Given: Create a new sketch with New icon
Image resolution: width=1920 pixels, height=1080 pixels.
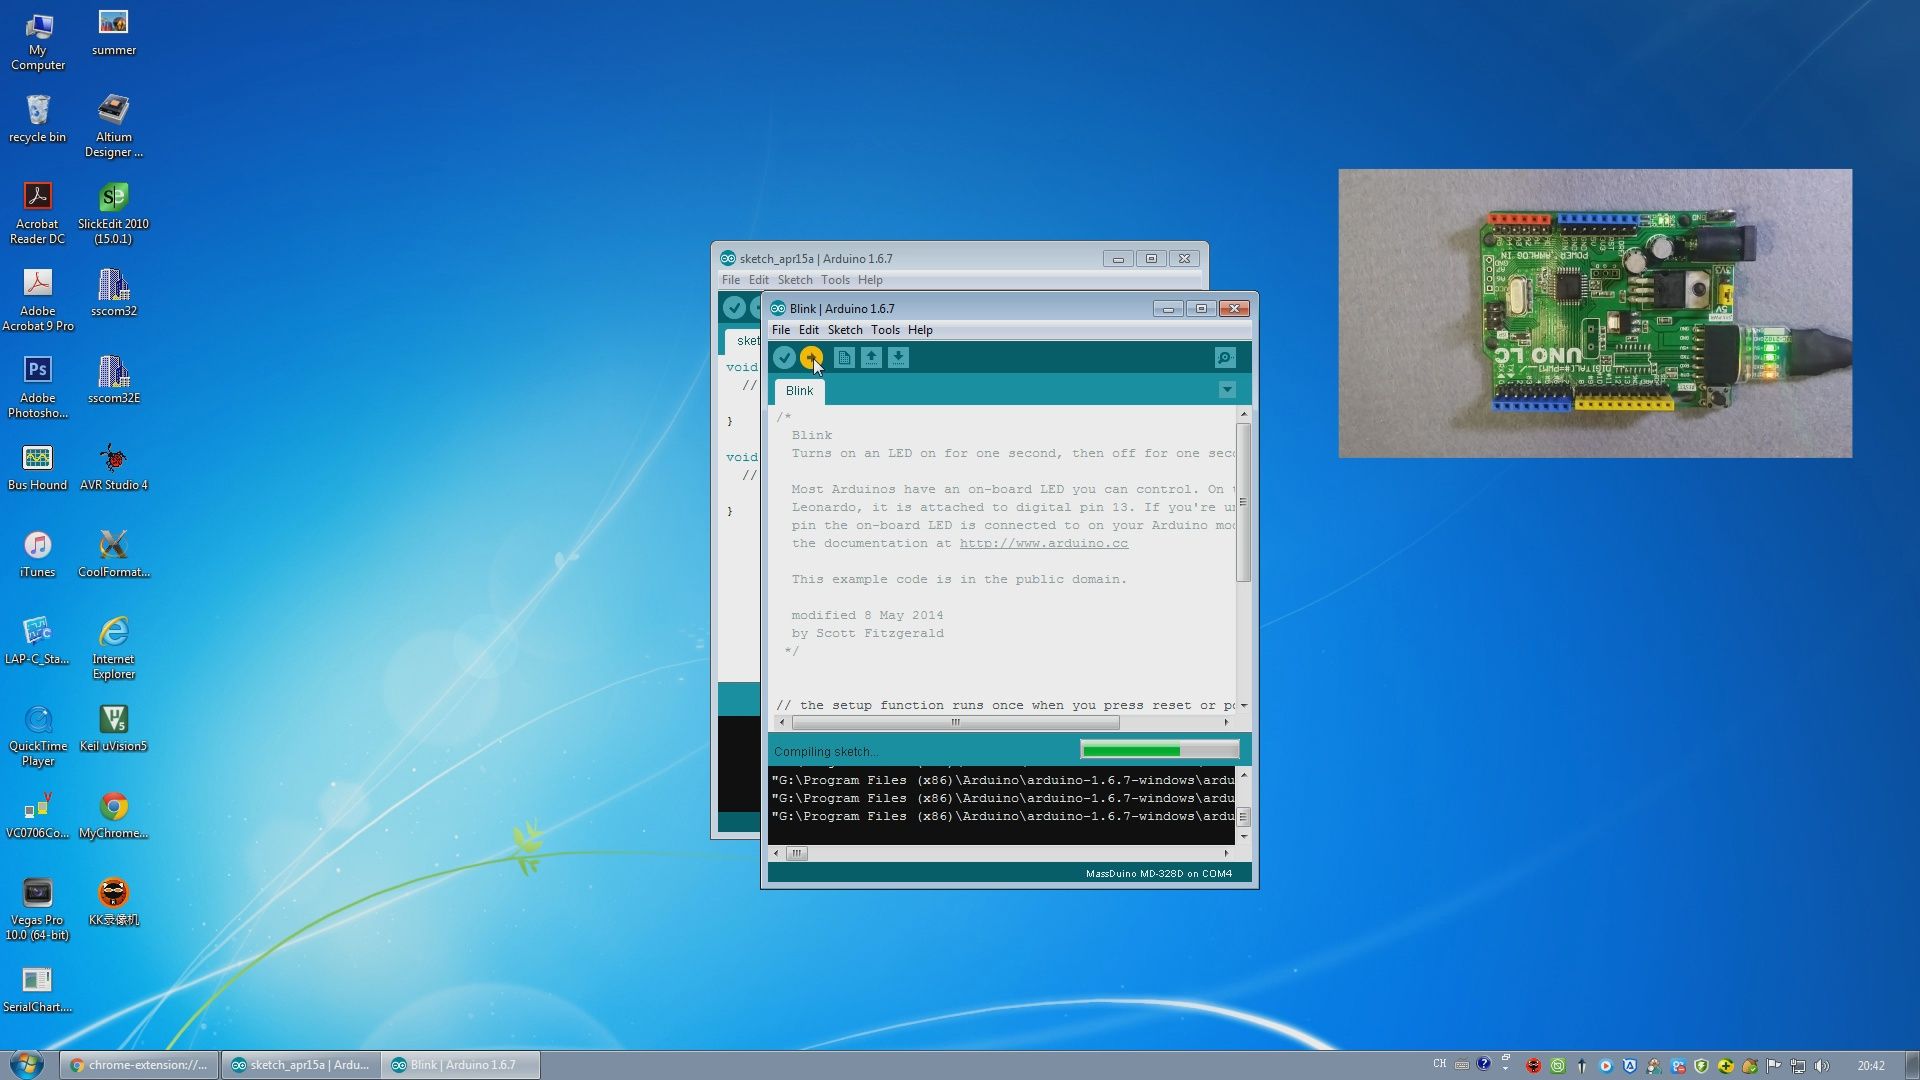Looking at the screenshot, I should (844, 357).
